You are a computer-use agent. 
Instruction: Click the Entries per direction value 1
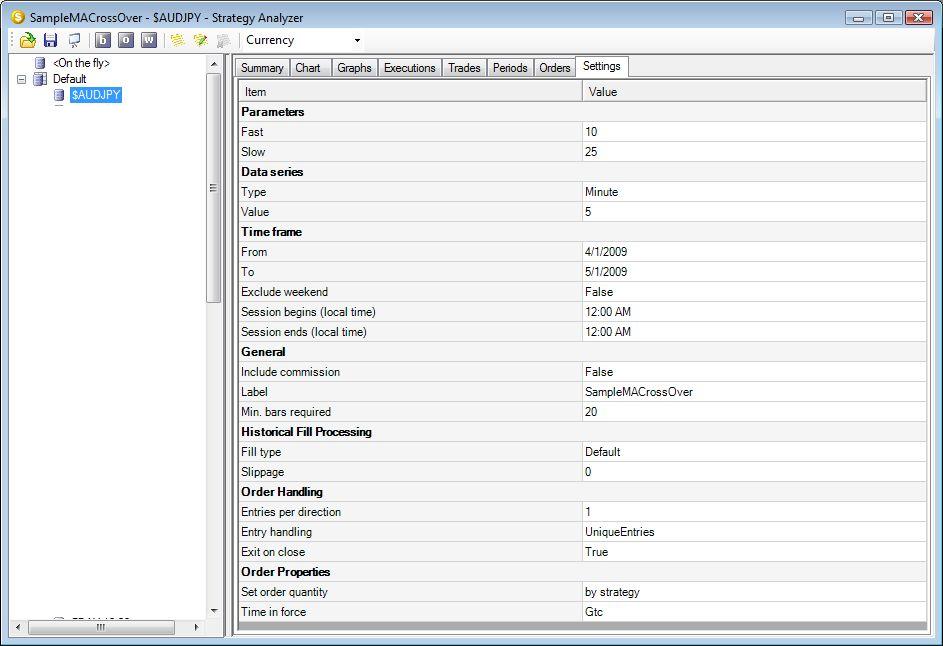(x=754, y=512)
